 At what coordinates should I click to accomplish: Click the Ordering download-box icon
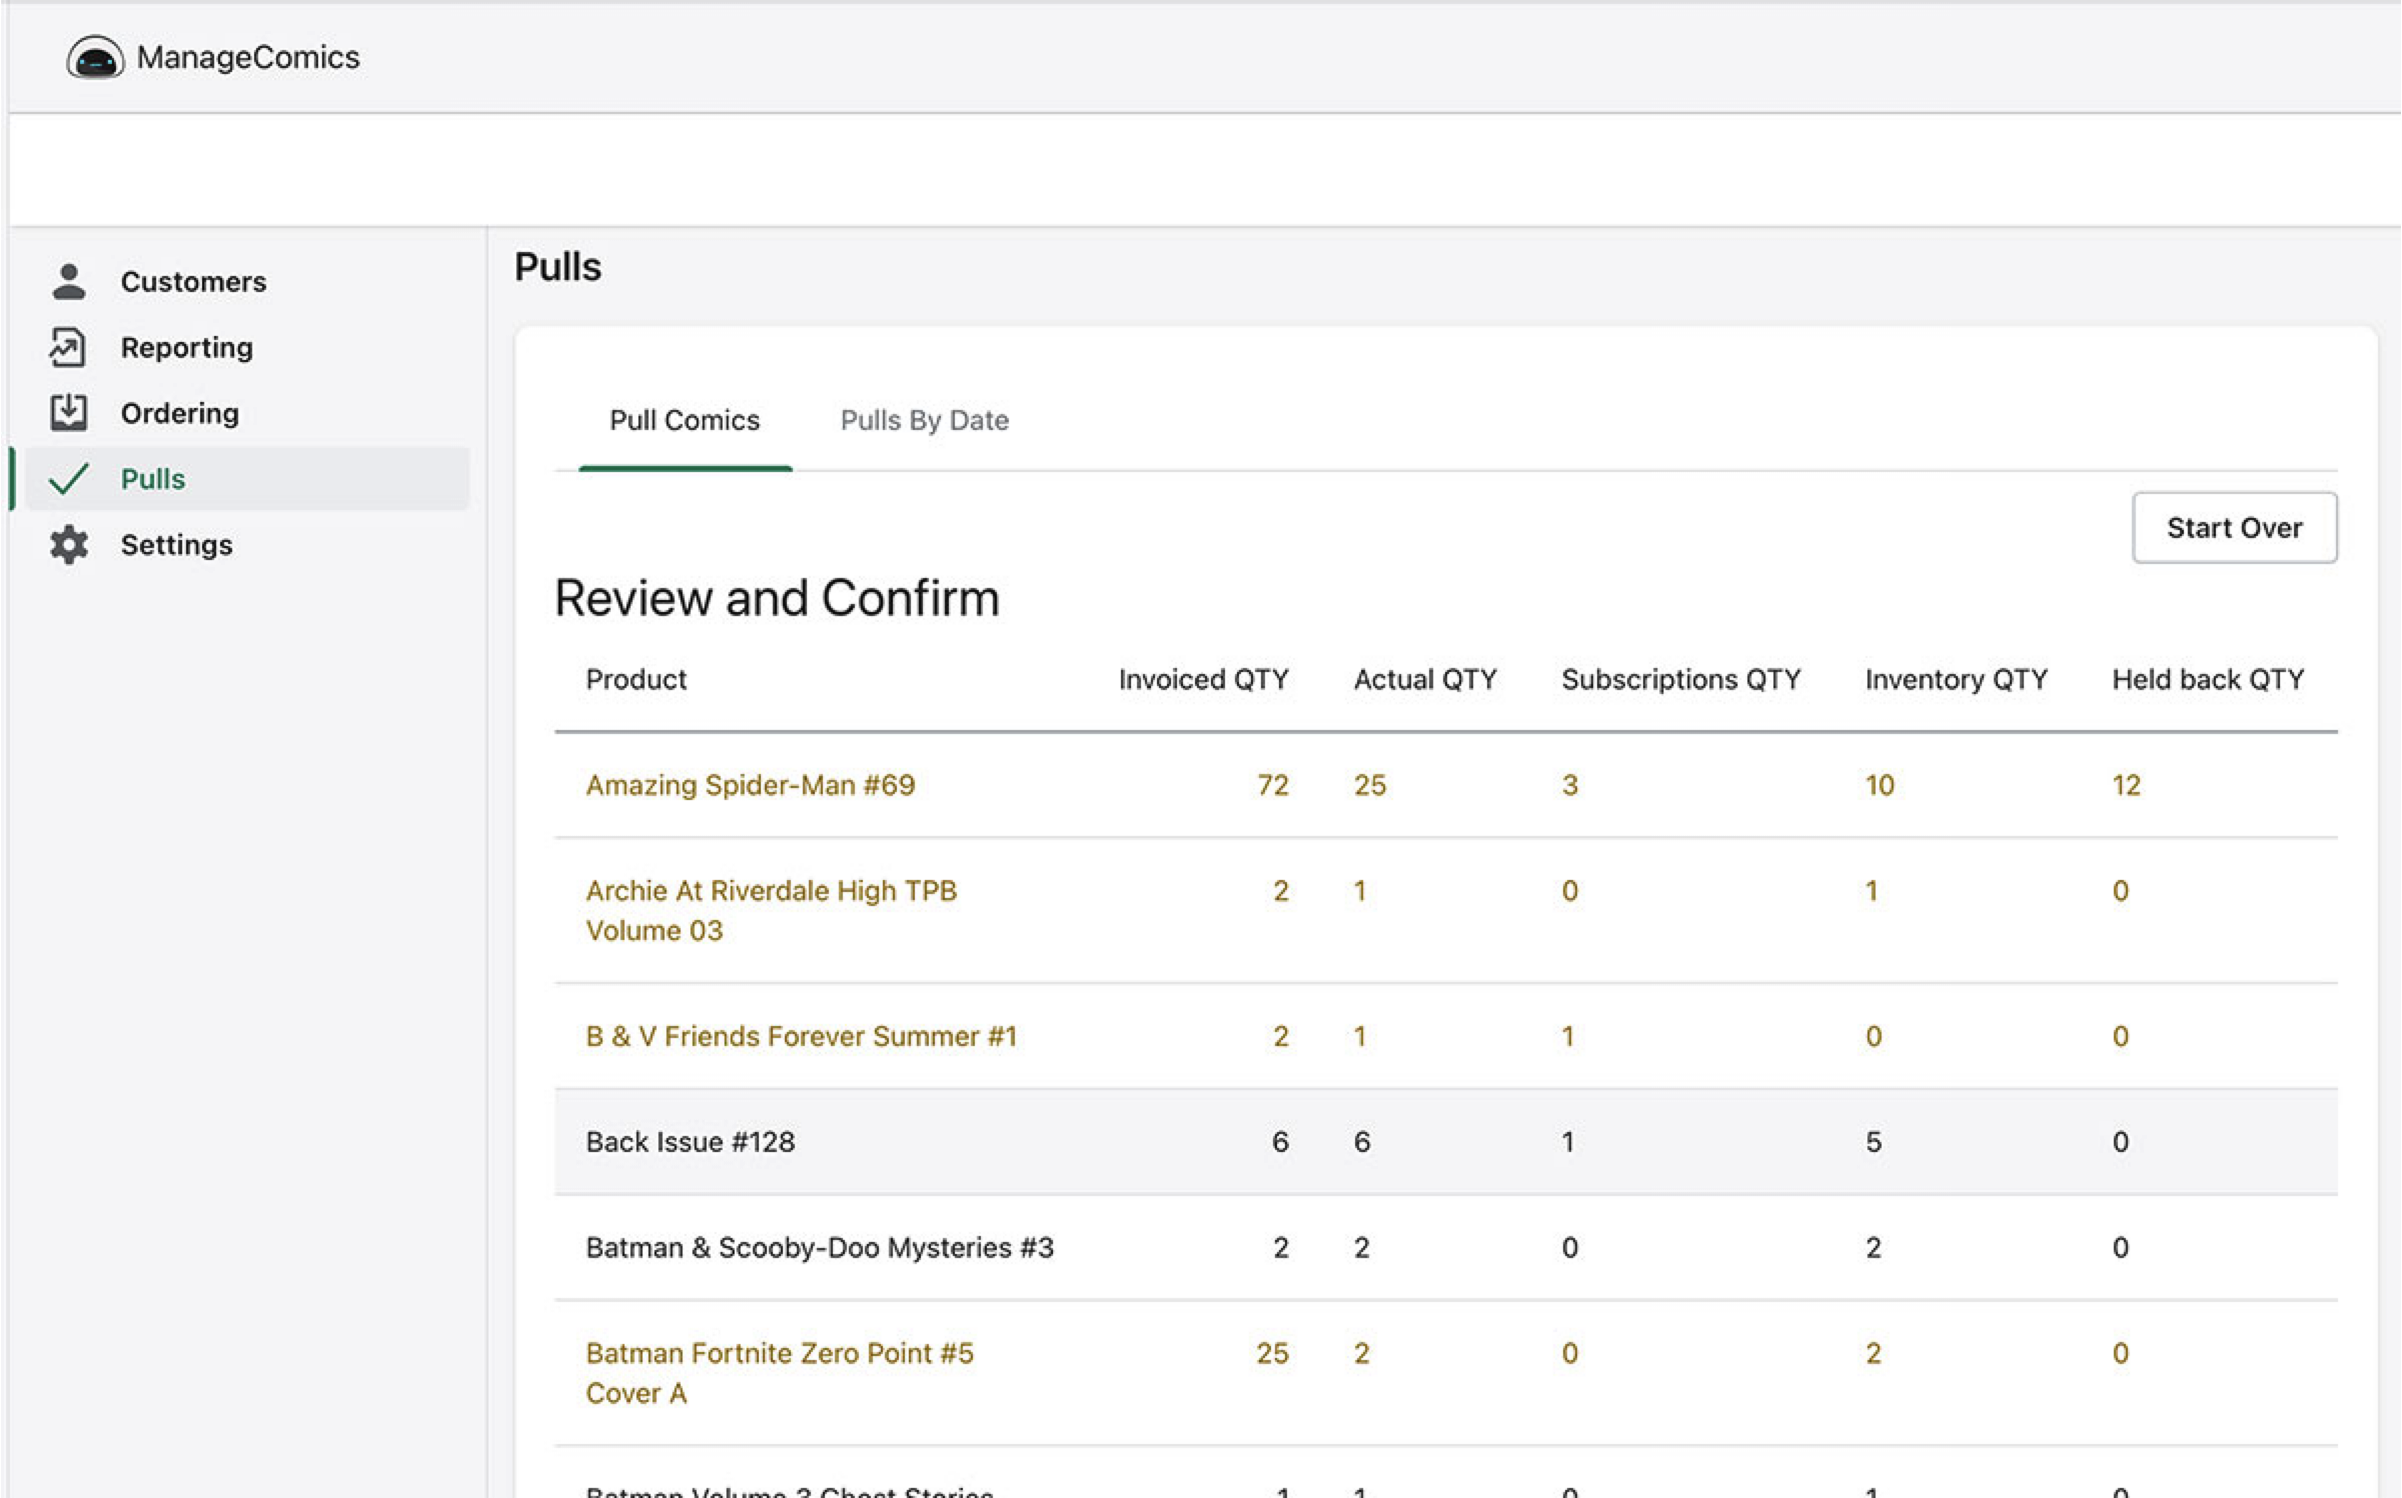69,413
